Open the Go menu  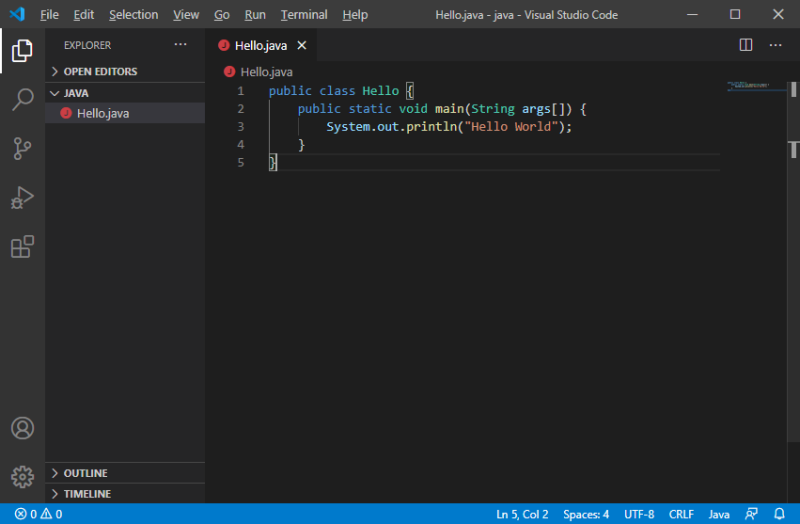[221, 15]
